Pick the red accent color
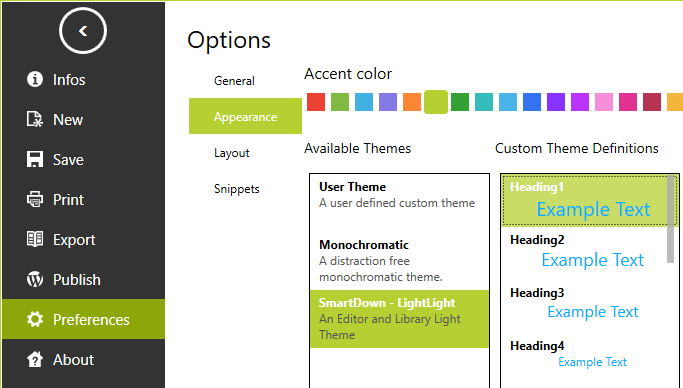This screenshot has height=388, width=683. tap(316, 102)
